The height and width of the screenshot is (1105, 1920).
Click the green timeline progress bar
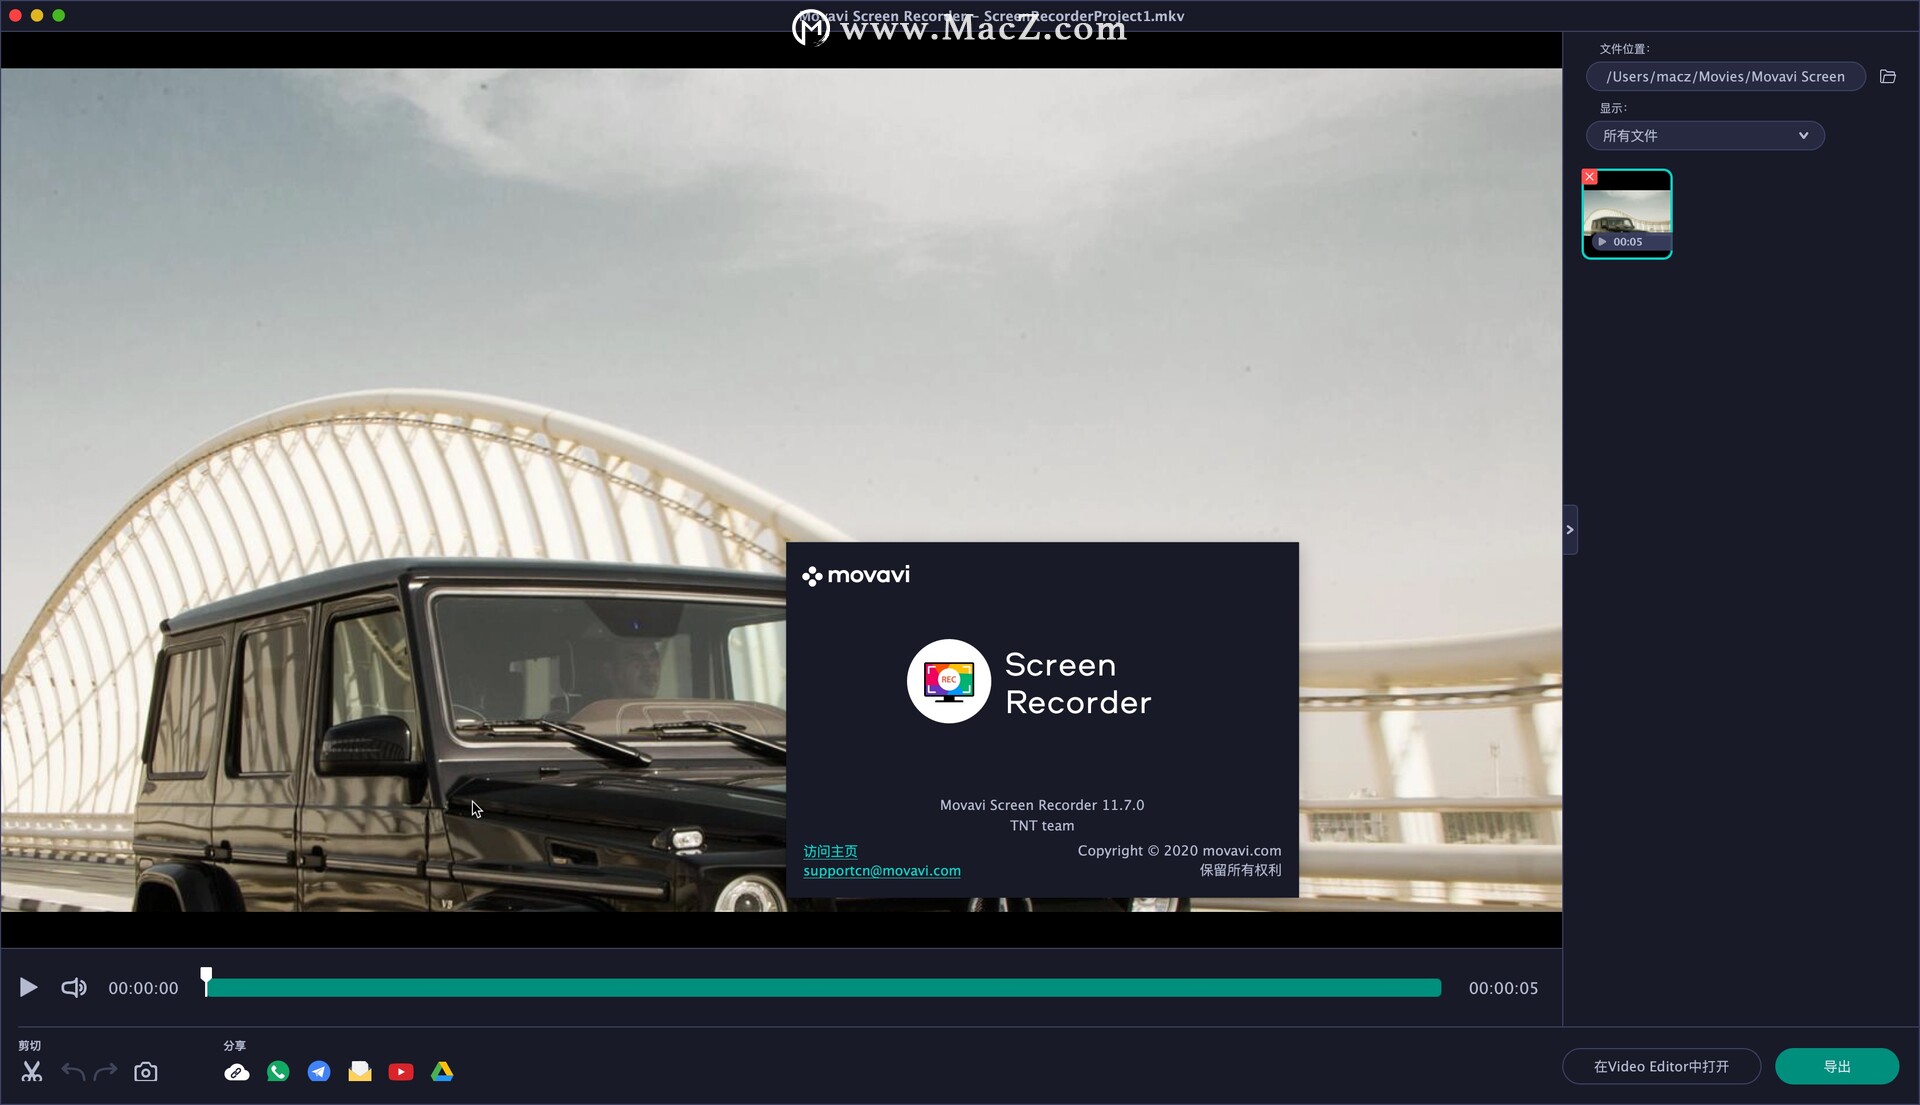823,988
